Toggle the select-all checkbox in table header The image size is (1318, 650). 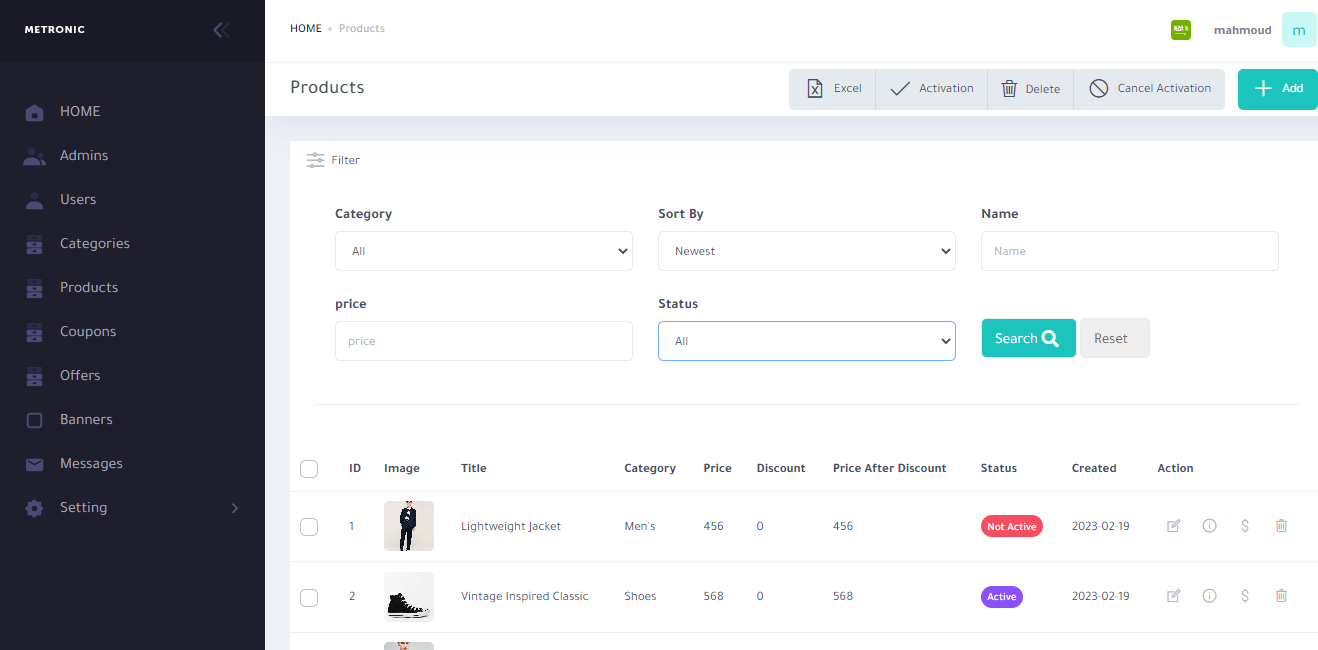(x=309, y=469)
